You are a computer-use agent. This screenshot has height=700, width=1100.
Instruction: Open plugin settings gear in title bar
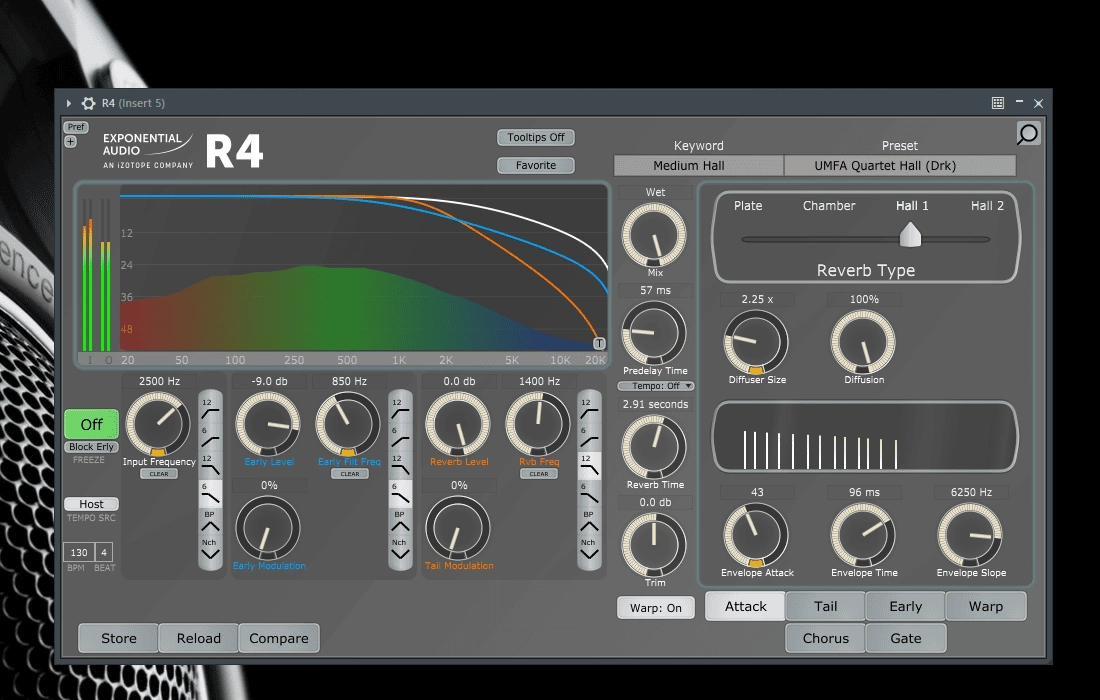(88, 103)
